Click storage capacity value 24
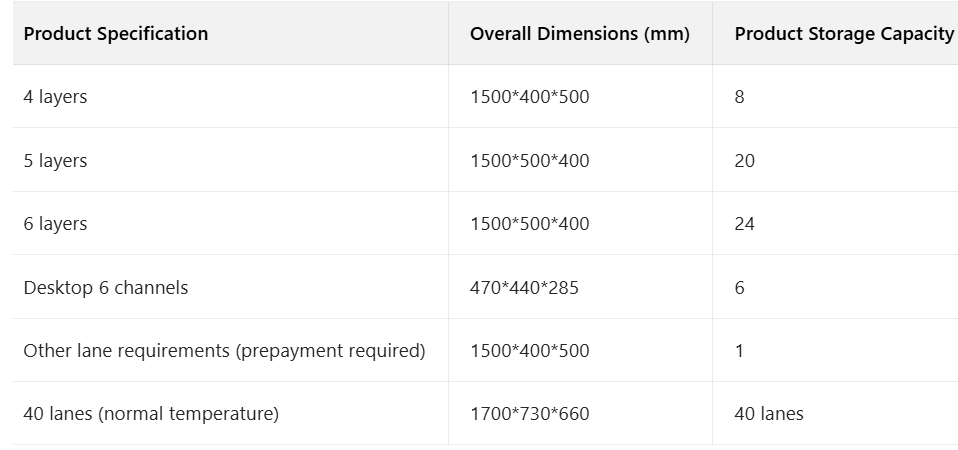 (745, 224)
